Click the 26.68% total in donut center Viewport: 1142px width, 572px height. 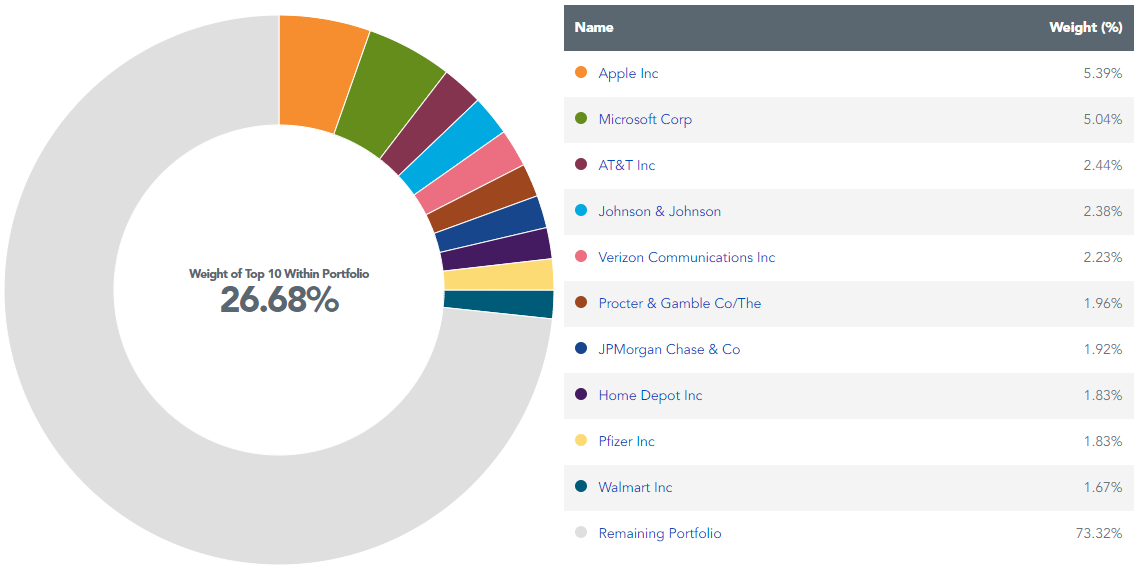click(280, 299)
